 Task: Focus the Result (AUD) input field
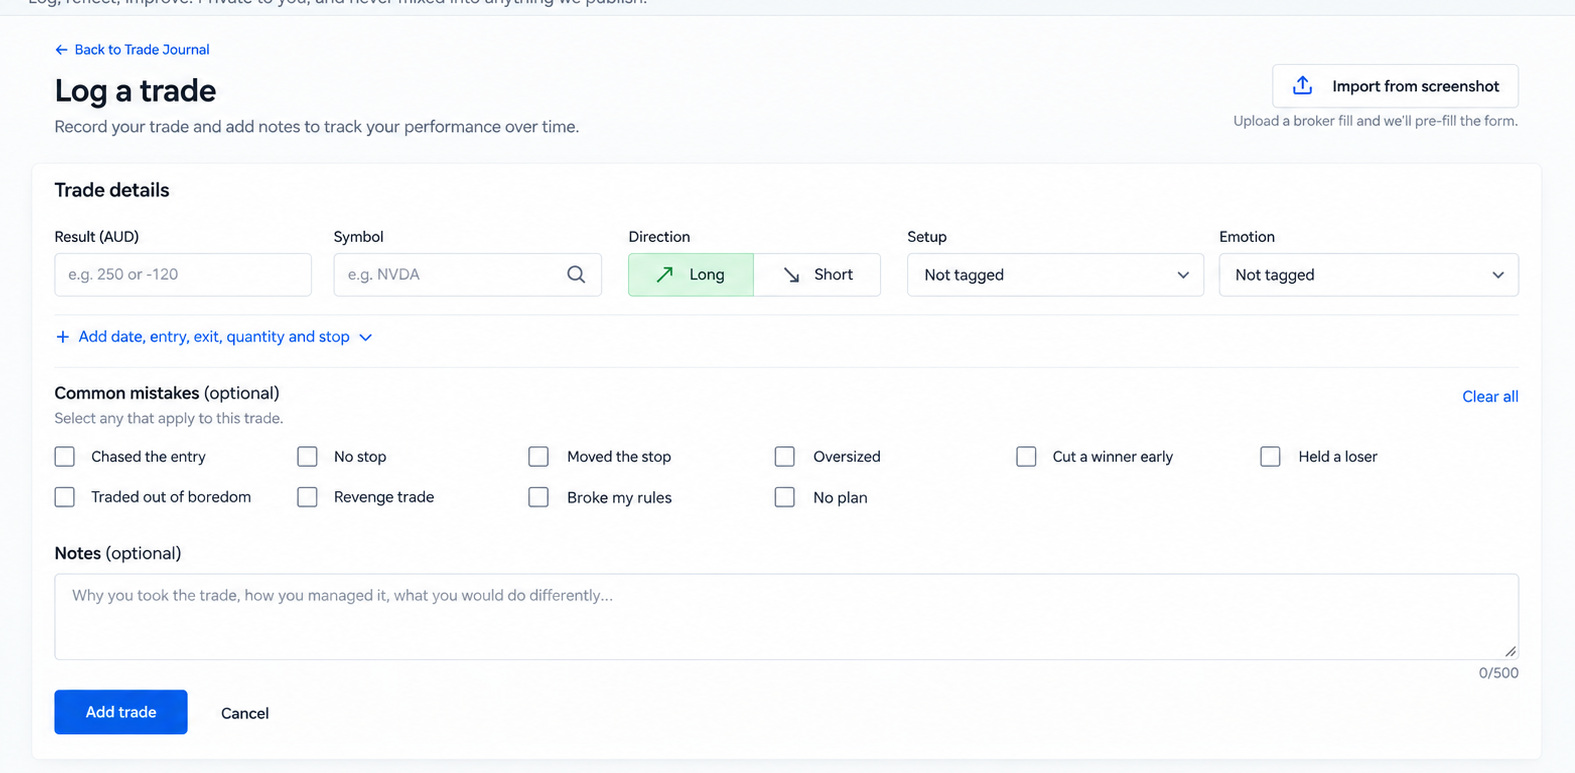coord(183,275)
